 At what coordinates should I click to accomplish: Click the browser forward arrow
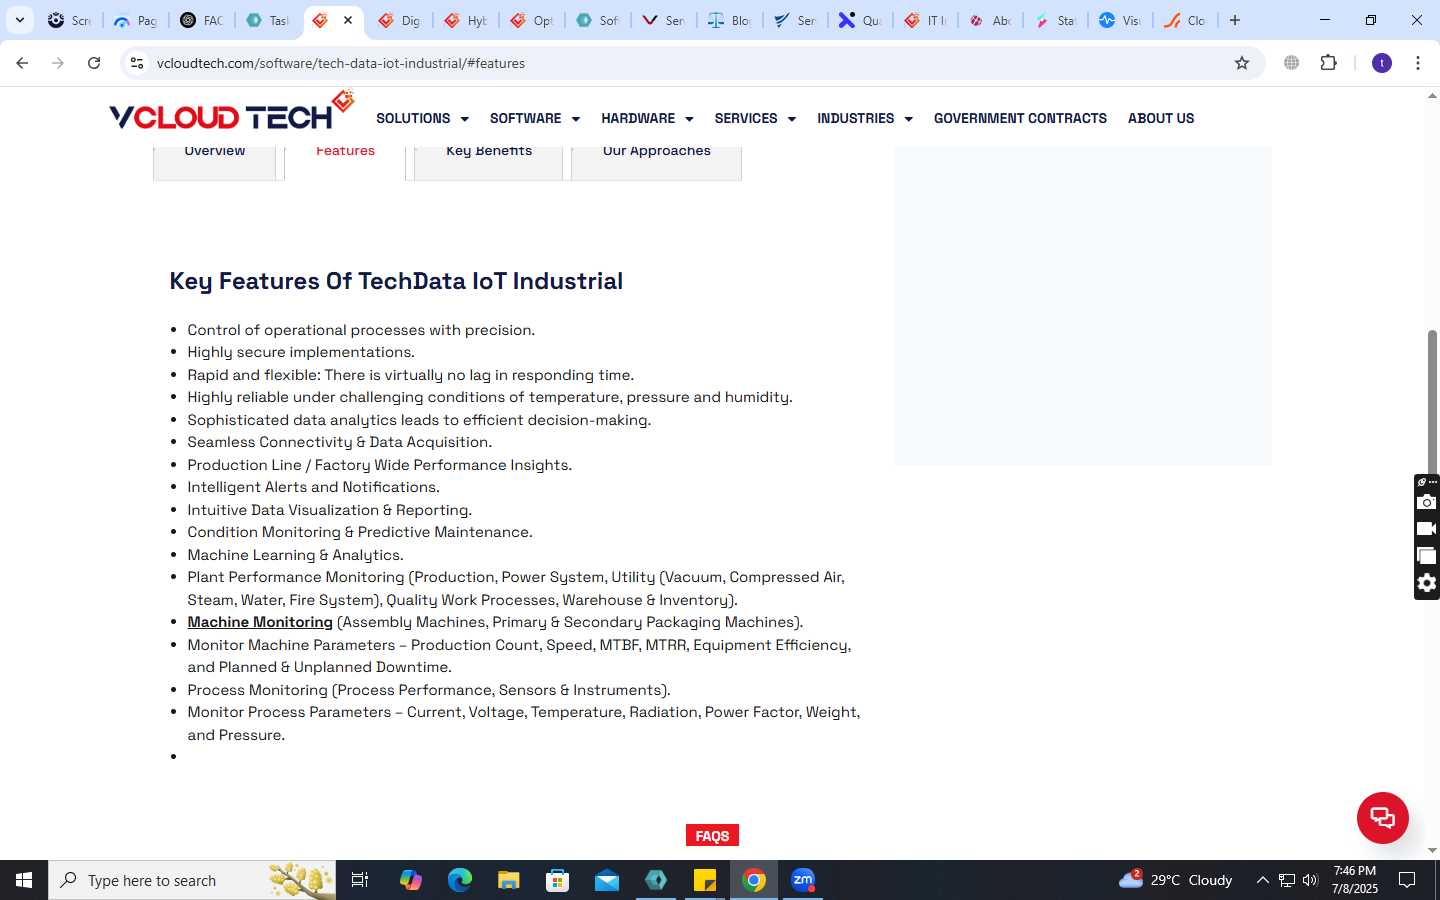(58, 63)
